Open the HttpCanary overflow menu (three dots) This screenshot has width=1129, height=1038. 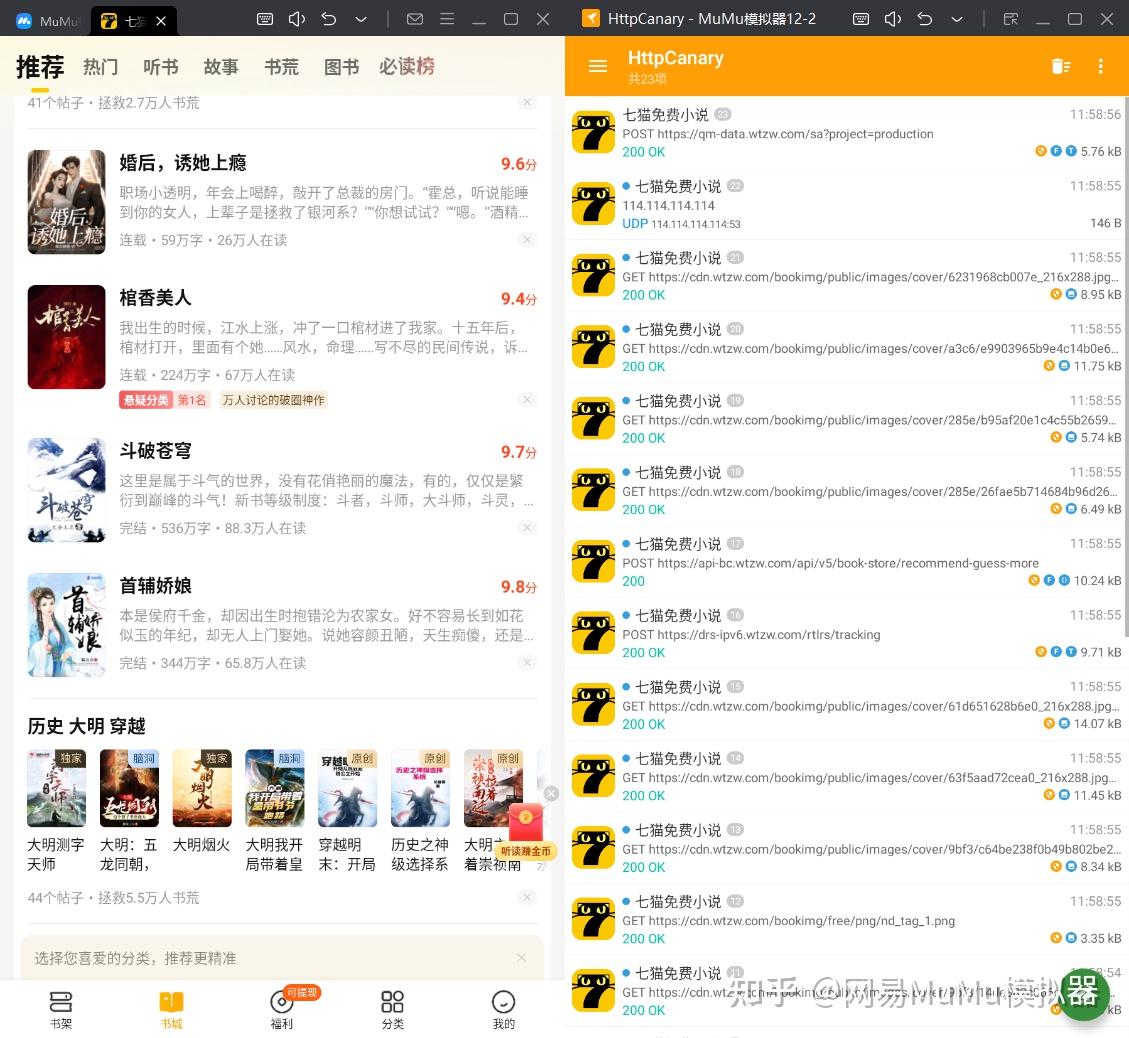[x=1101, y=66]
